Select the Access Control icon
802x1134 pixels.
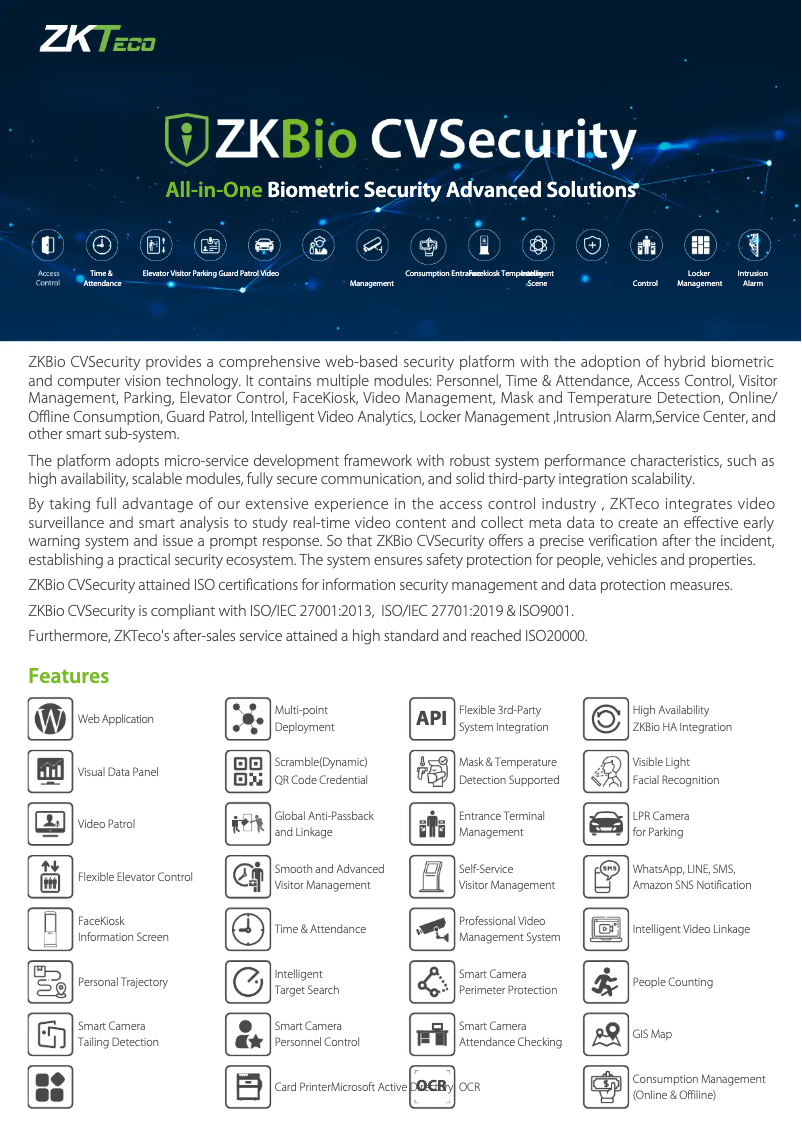click(48, 244)
